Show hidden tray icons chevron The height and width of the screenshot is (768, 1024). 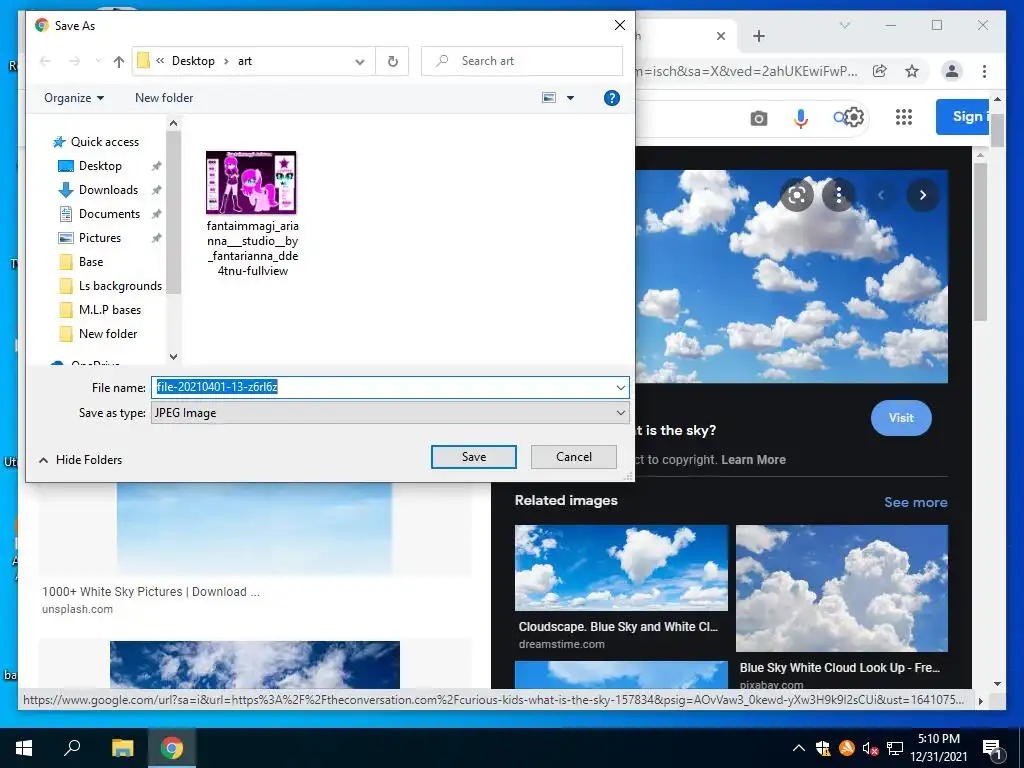pyautogui.click(x=798, y=748)
